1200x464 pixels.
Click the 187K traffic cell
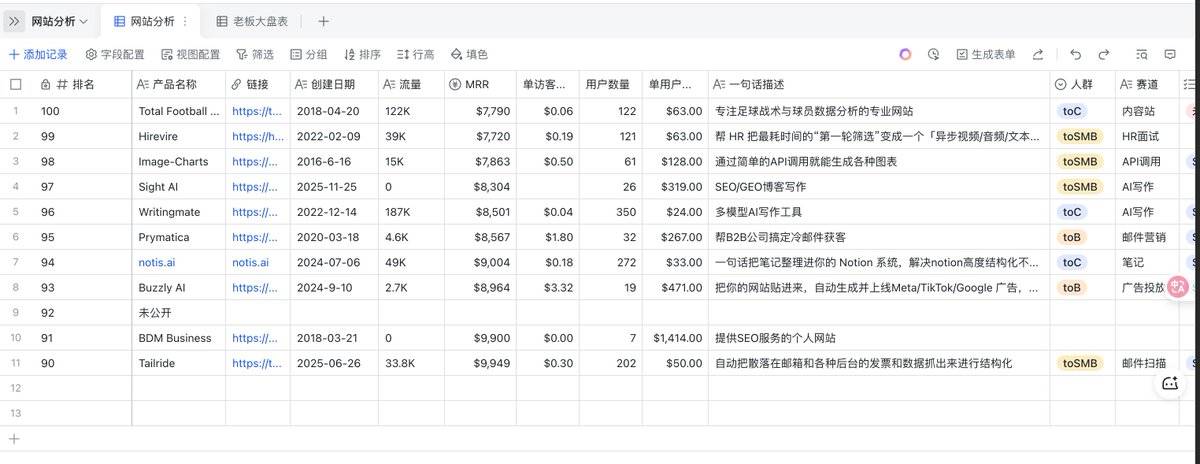pyautogui.click(x=411, y=212)
